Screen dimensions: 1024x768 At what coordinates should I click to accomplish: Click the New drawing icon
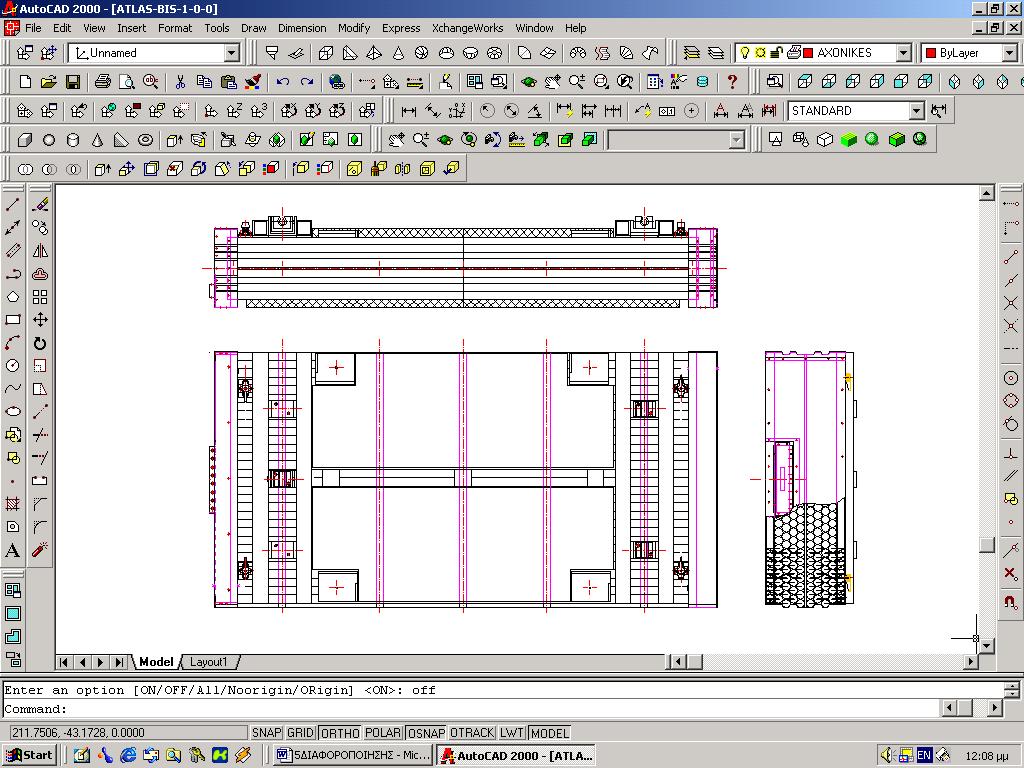[25, 82]
